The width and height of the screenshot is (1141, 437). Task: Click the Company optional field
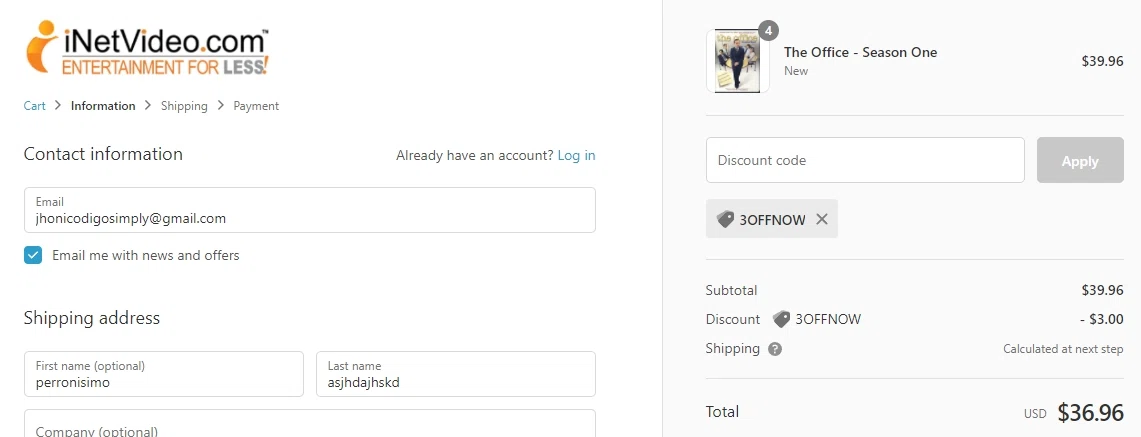[309, 426]
